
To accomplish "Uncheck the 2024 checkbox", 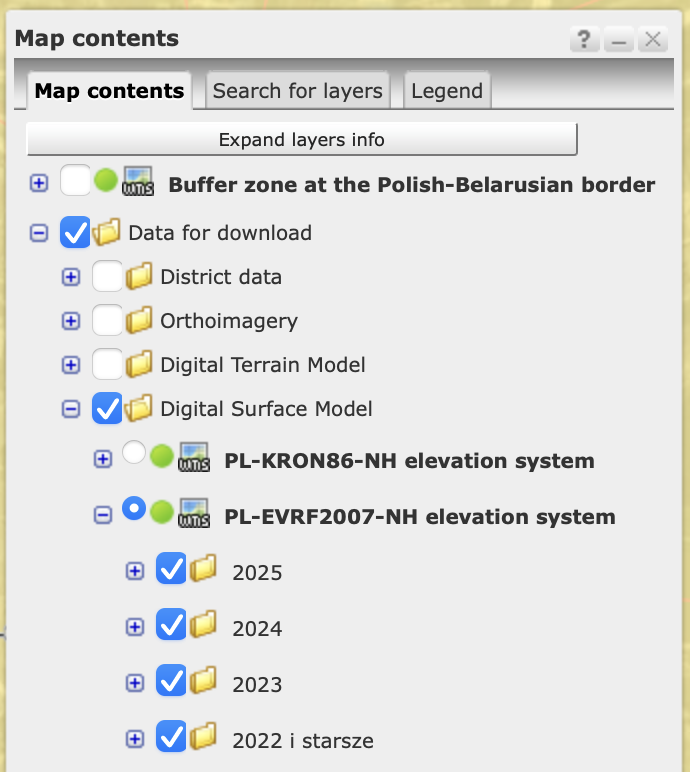I will (171, 624).
